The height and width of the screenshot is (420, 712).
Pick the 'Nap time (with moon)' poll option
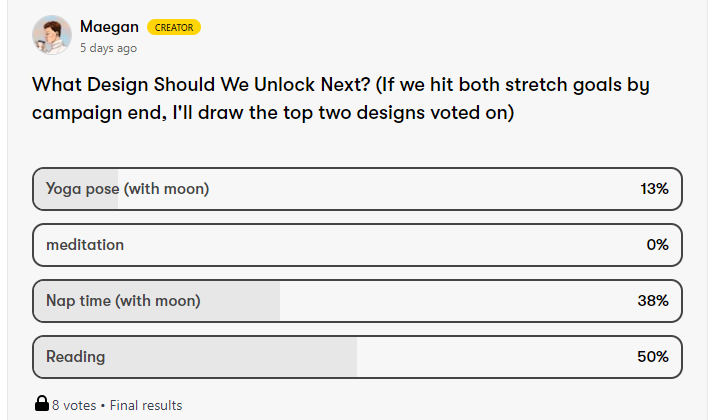tap(123, 301)
